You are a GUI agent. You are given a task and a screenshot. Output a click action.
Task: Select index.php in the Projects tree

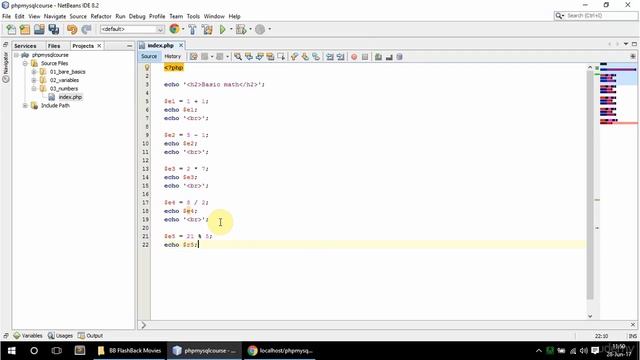pyautogui.click(x=70, y=97)
